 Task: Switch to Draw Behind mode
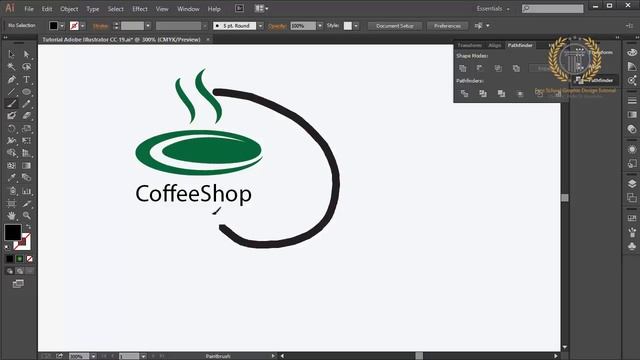20,271
